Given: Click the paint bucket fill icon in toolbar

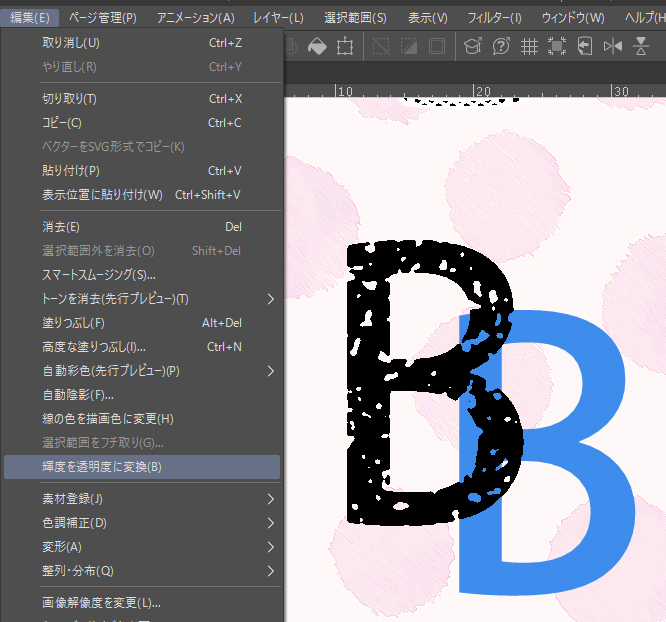Looking at the screenshot, I should 317,47.
